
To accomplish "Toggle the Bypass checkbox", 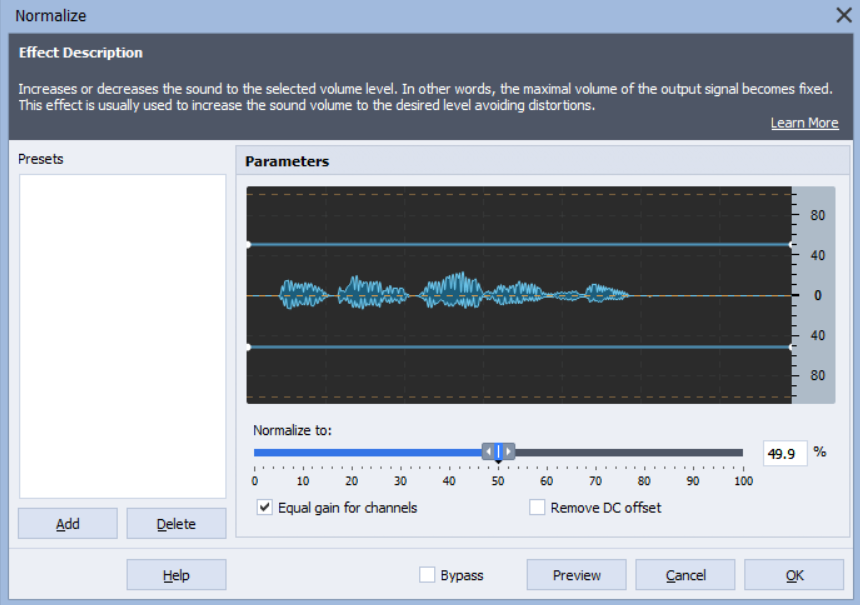I will coord(427,575).
